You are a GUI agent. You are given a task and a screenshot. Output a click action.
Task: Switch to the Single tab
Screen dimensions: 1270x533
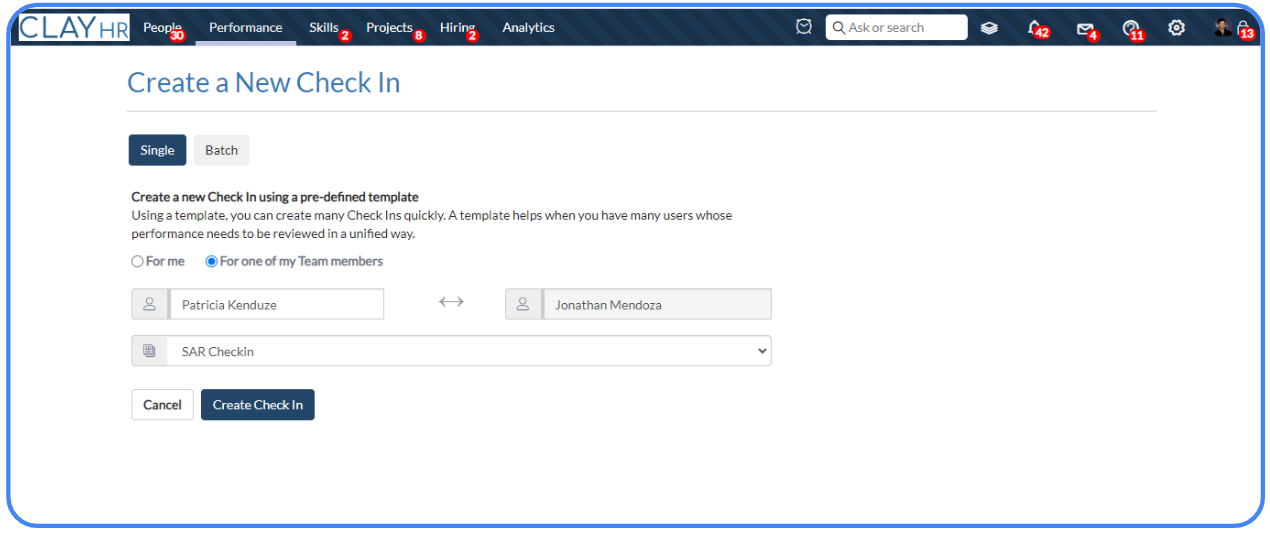(157, 150)
